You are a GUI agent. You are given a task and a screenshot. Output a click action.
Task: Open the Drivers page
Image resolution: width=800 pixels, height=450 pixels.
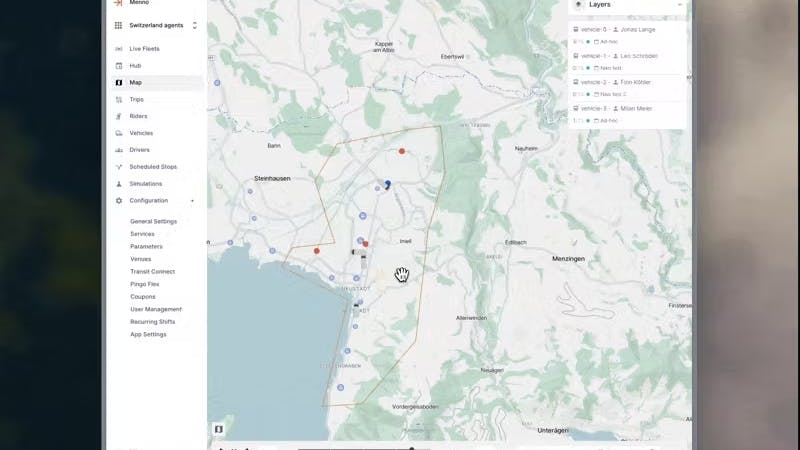pos(157,150)
